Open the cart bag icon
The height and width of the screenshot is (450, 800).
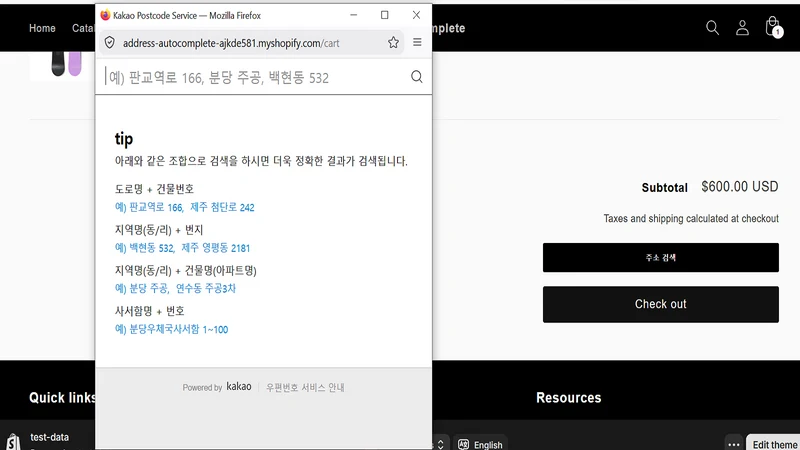pyautogui.click(x=773, y=27)
